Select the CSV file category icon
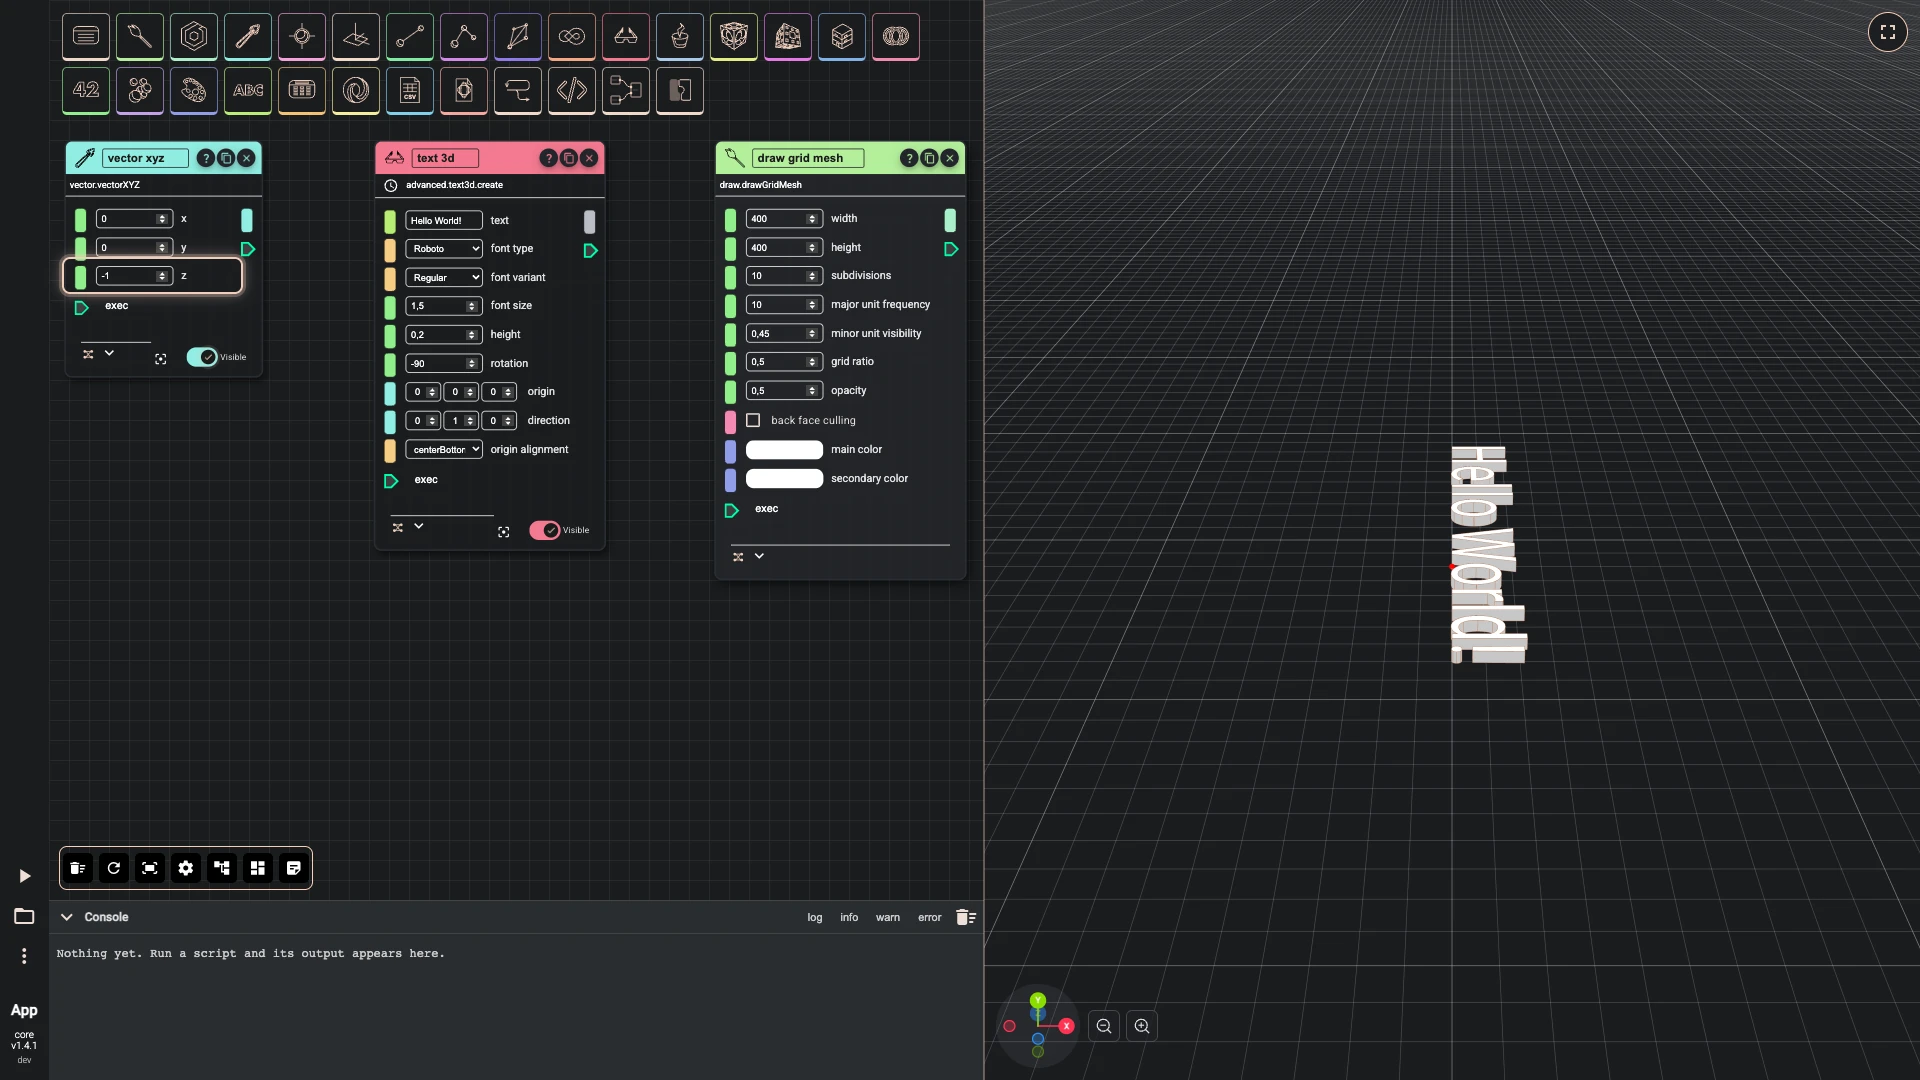The image size is (1920, 1080). 410,90
